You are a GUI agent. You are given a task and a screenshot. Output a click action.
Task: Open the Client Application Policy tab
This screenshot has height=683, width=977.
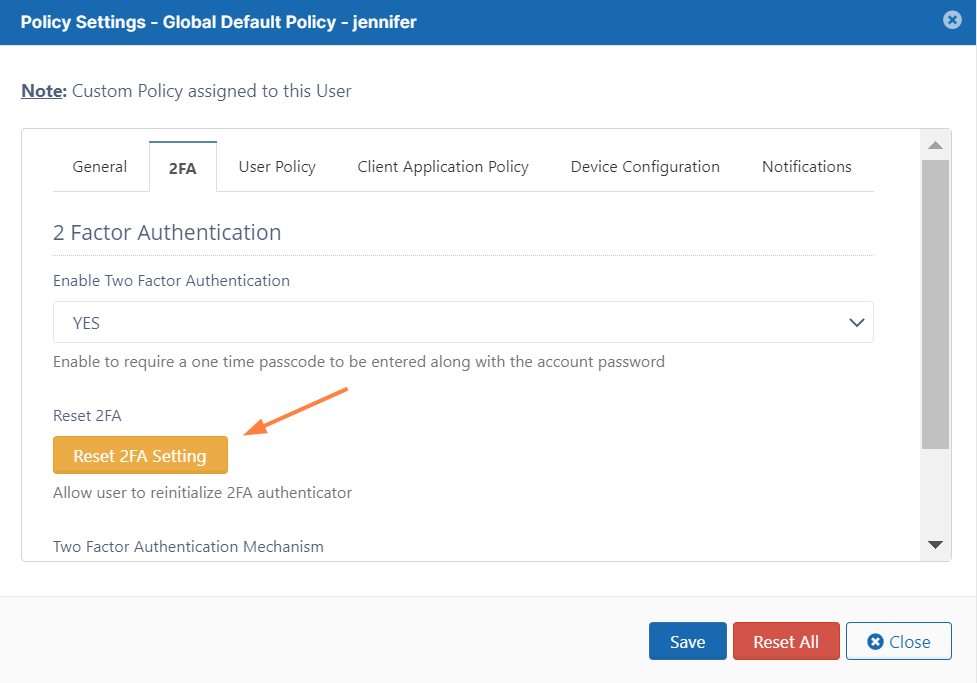pyautogui.click(x=443, y=167)
